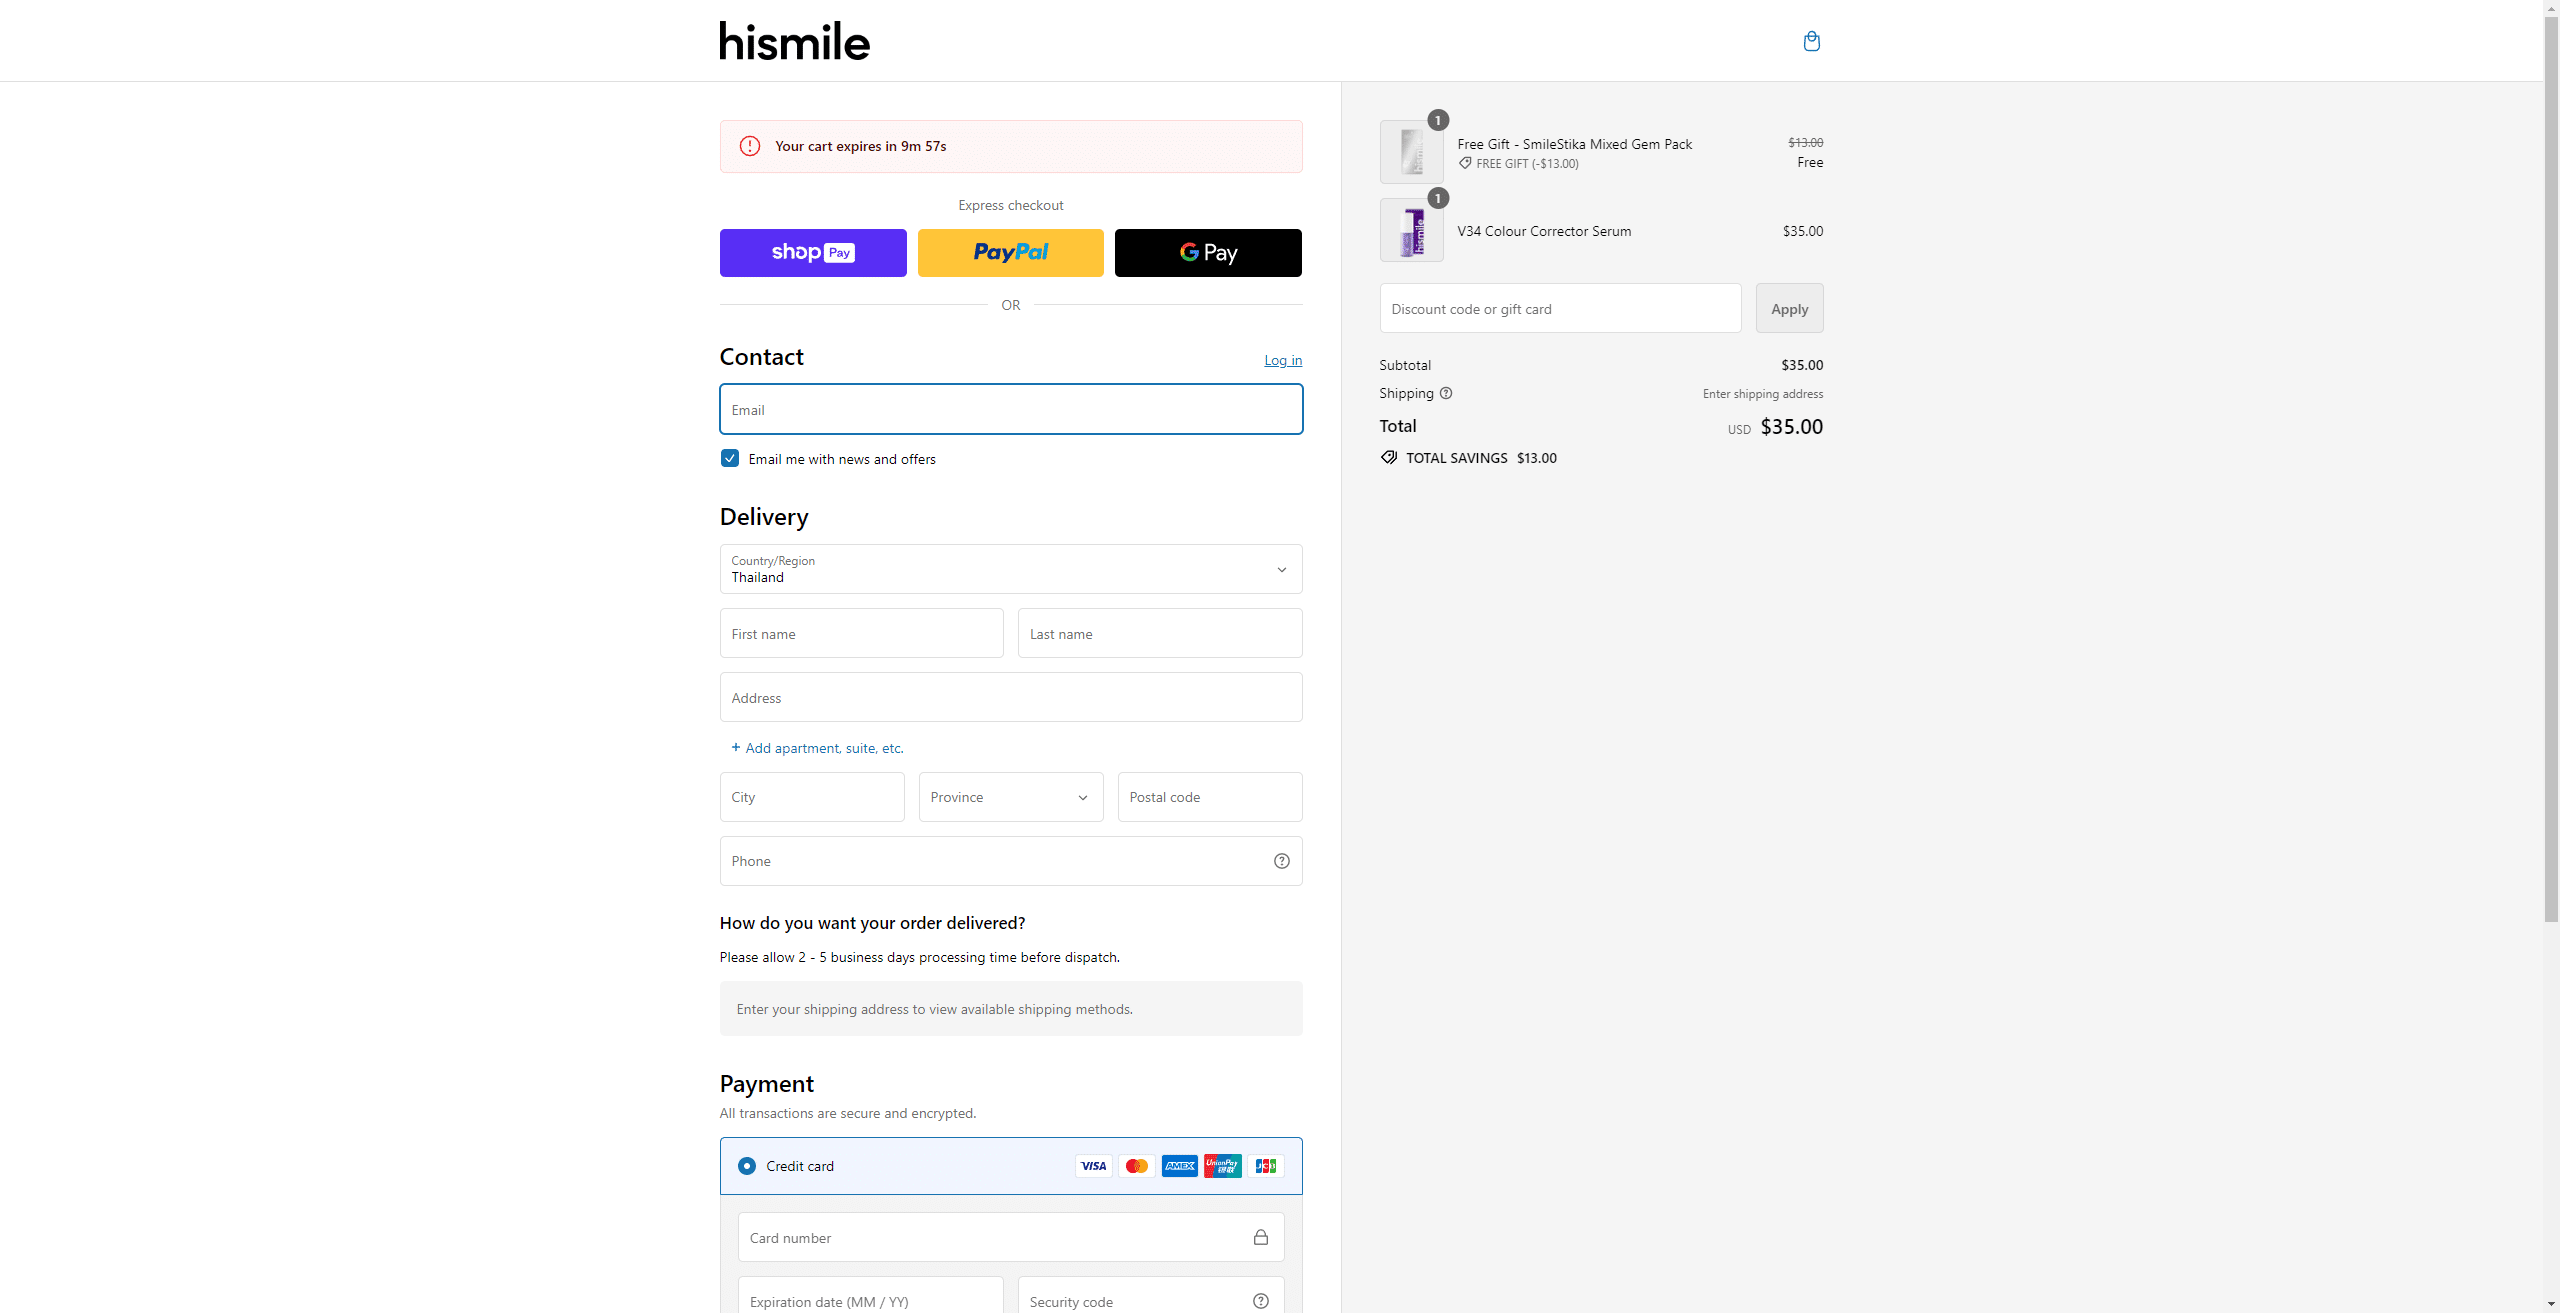Image resolution: width=2560 pixels, height=1313 pixels.
Task: Click the hismile logo
Action: [x=793, y=40]
